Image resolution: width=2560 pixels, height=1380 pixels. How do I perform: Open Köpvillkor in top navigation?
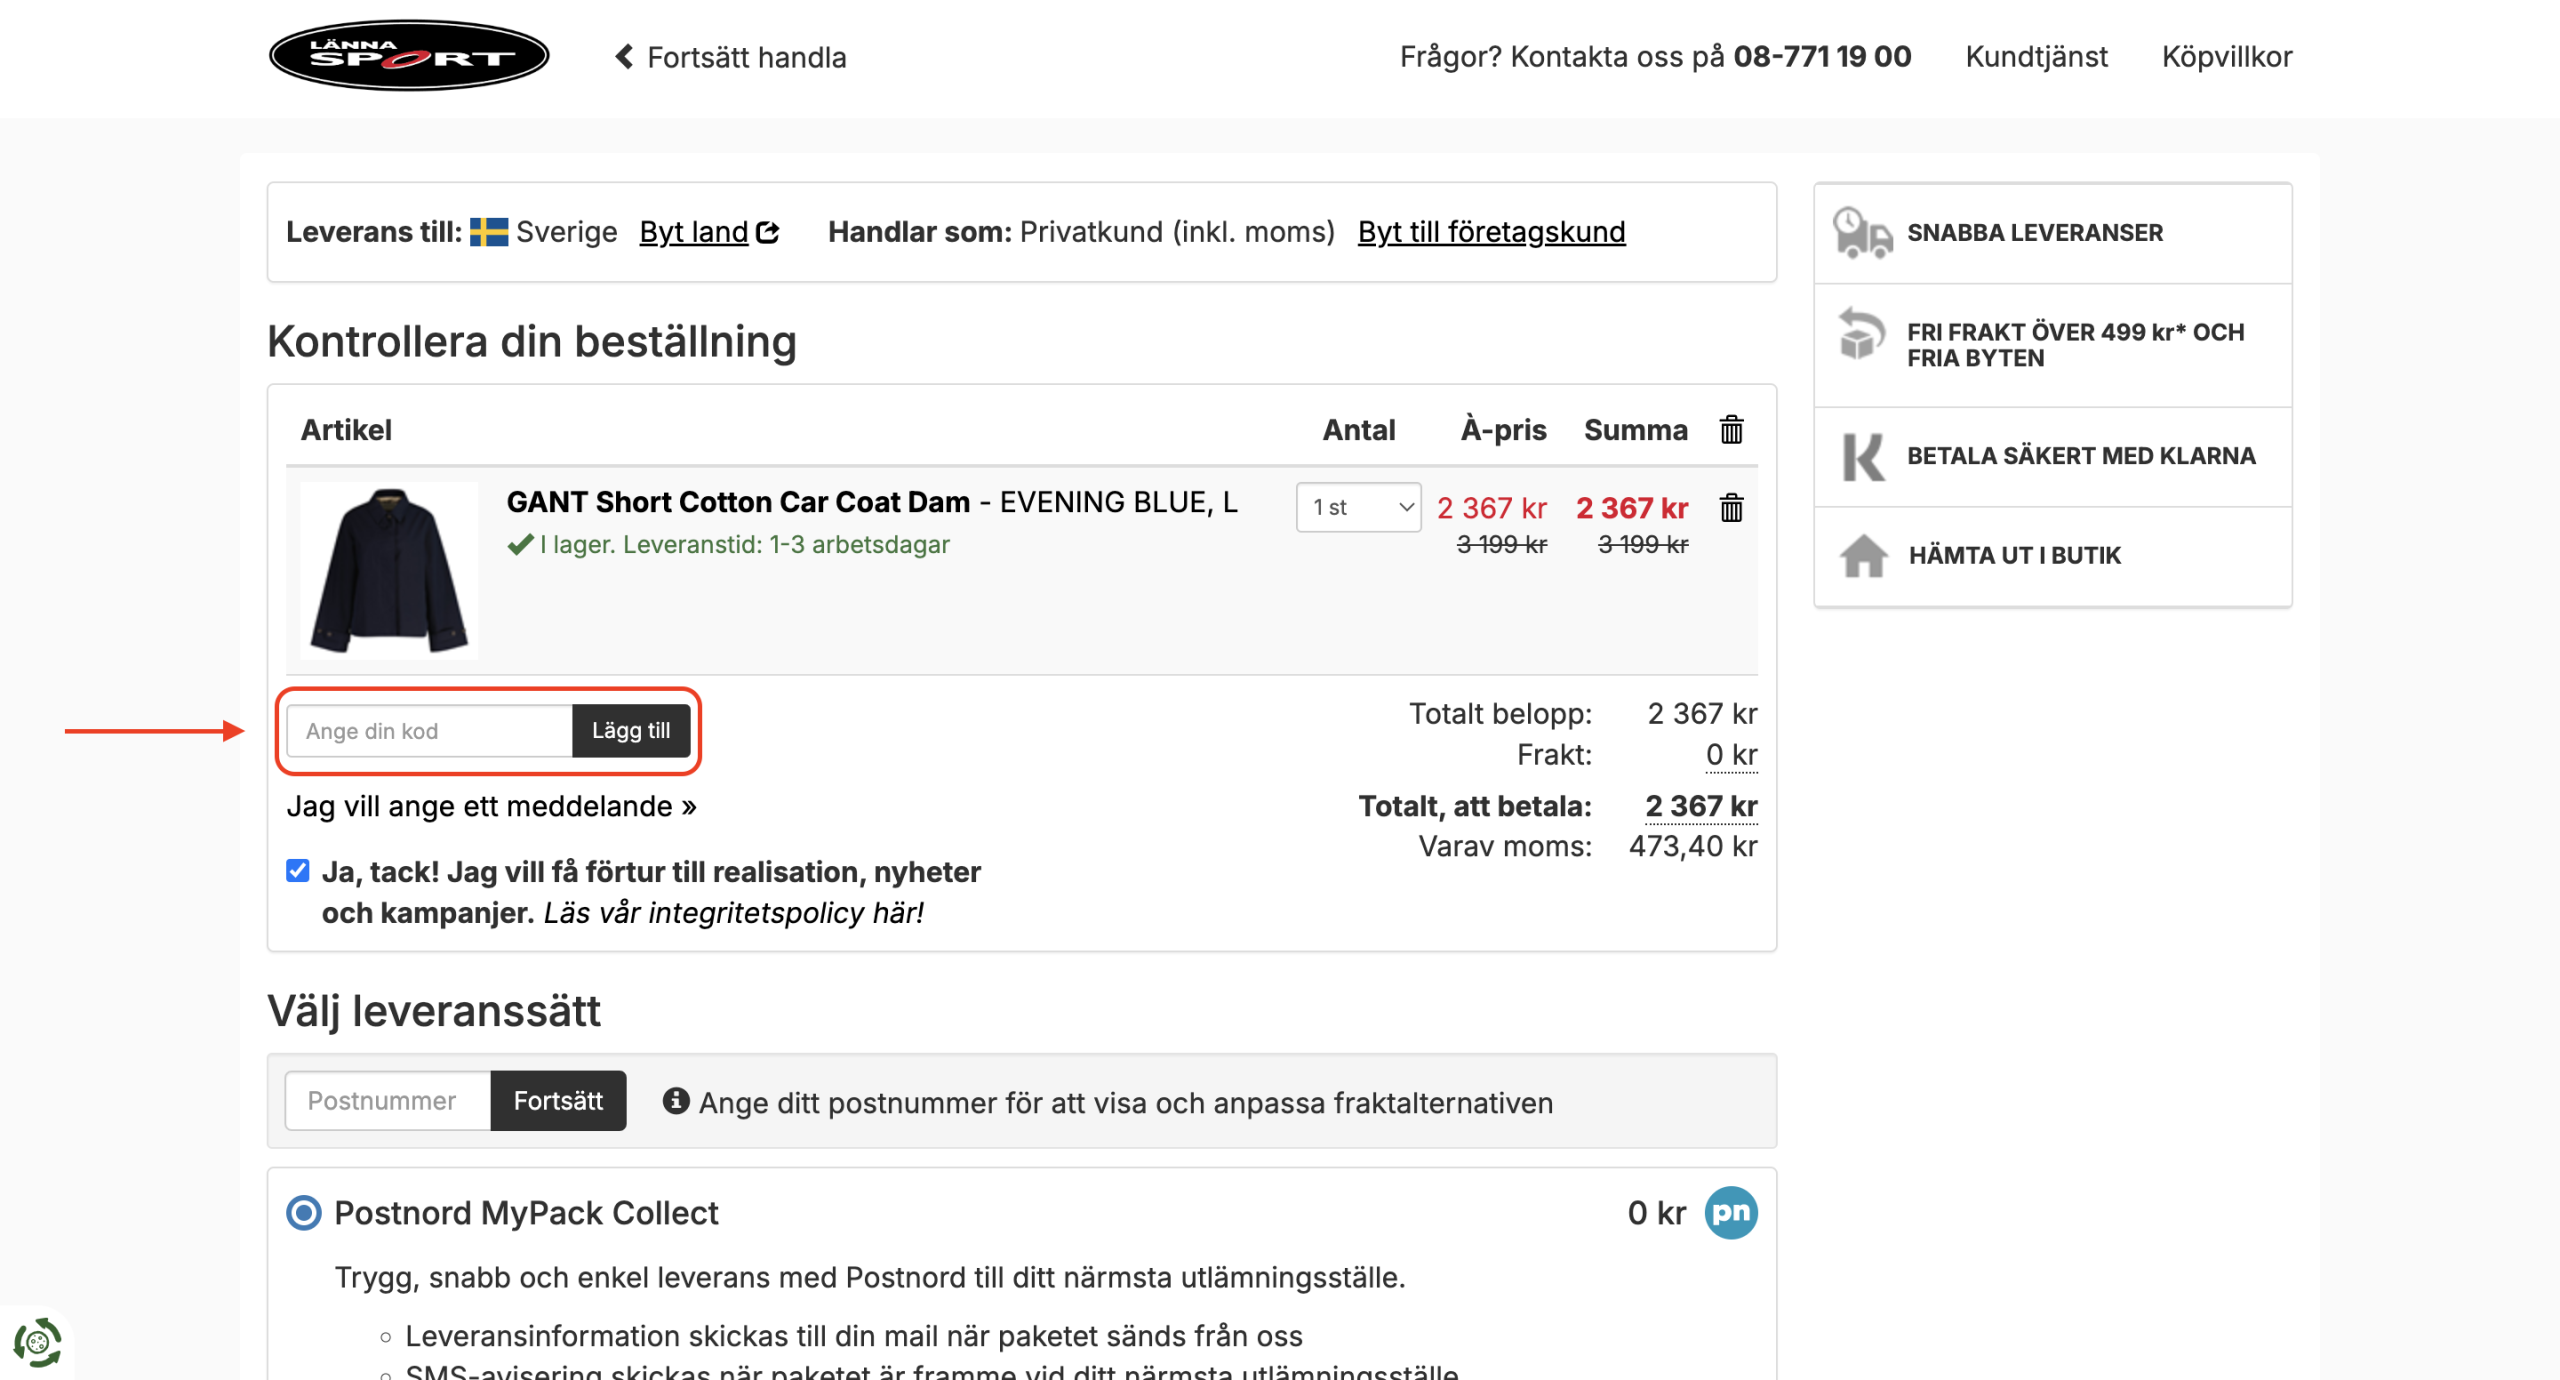pyautogui.click(x=2226, y=57)
